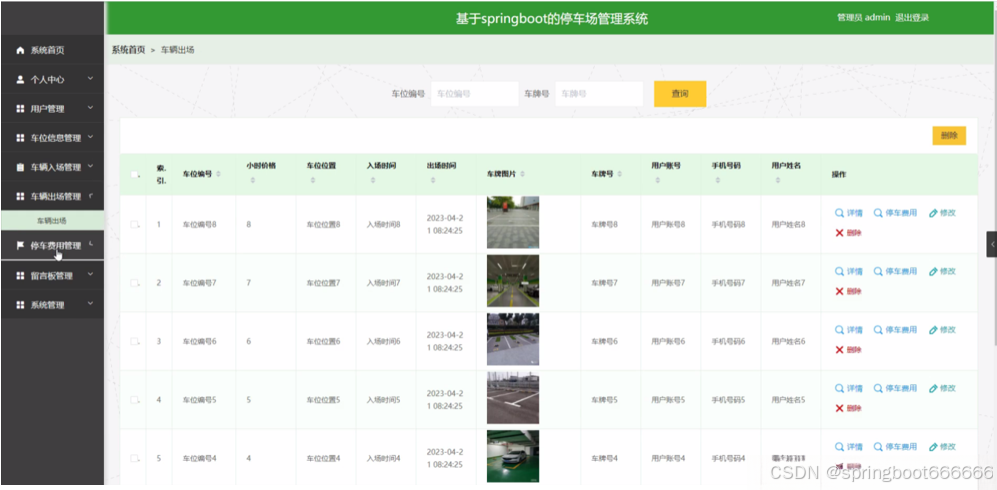Open the white car thumbnail in row 5
The height and width of the screenshot is (490, 997).
click(x=512, y=456)
